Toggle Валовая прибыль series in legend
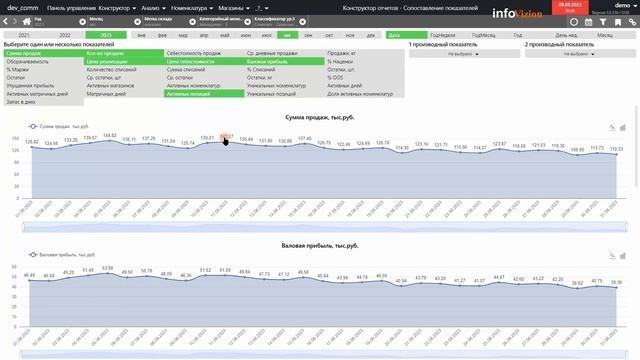 [61, 255]
